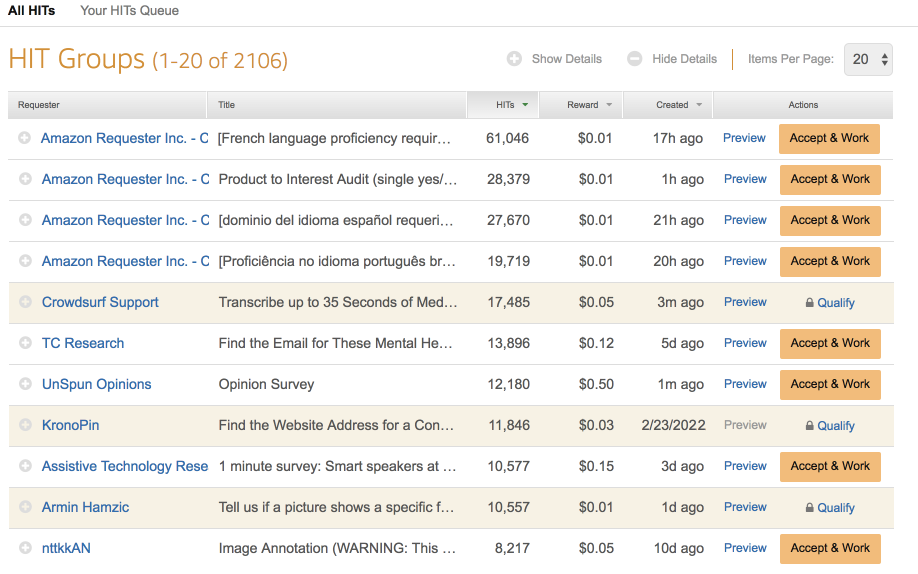Open requester link Assistive Technology Rese
Viewport: 918px width, 574px height.
click(125, 466)
